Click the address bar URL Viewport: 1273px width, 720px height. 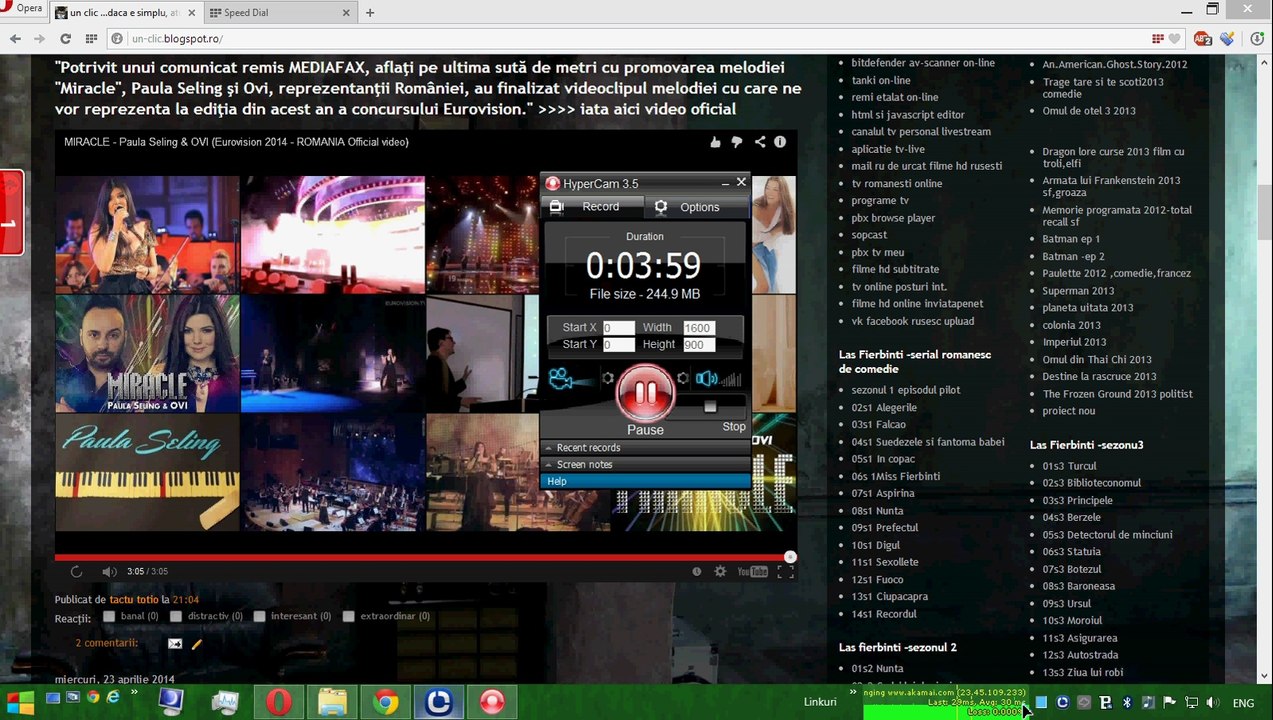coord(177,39)
